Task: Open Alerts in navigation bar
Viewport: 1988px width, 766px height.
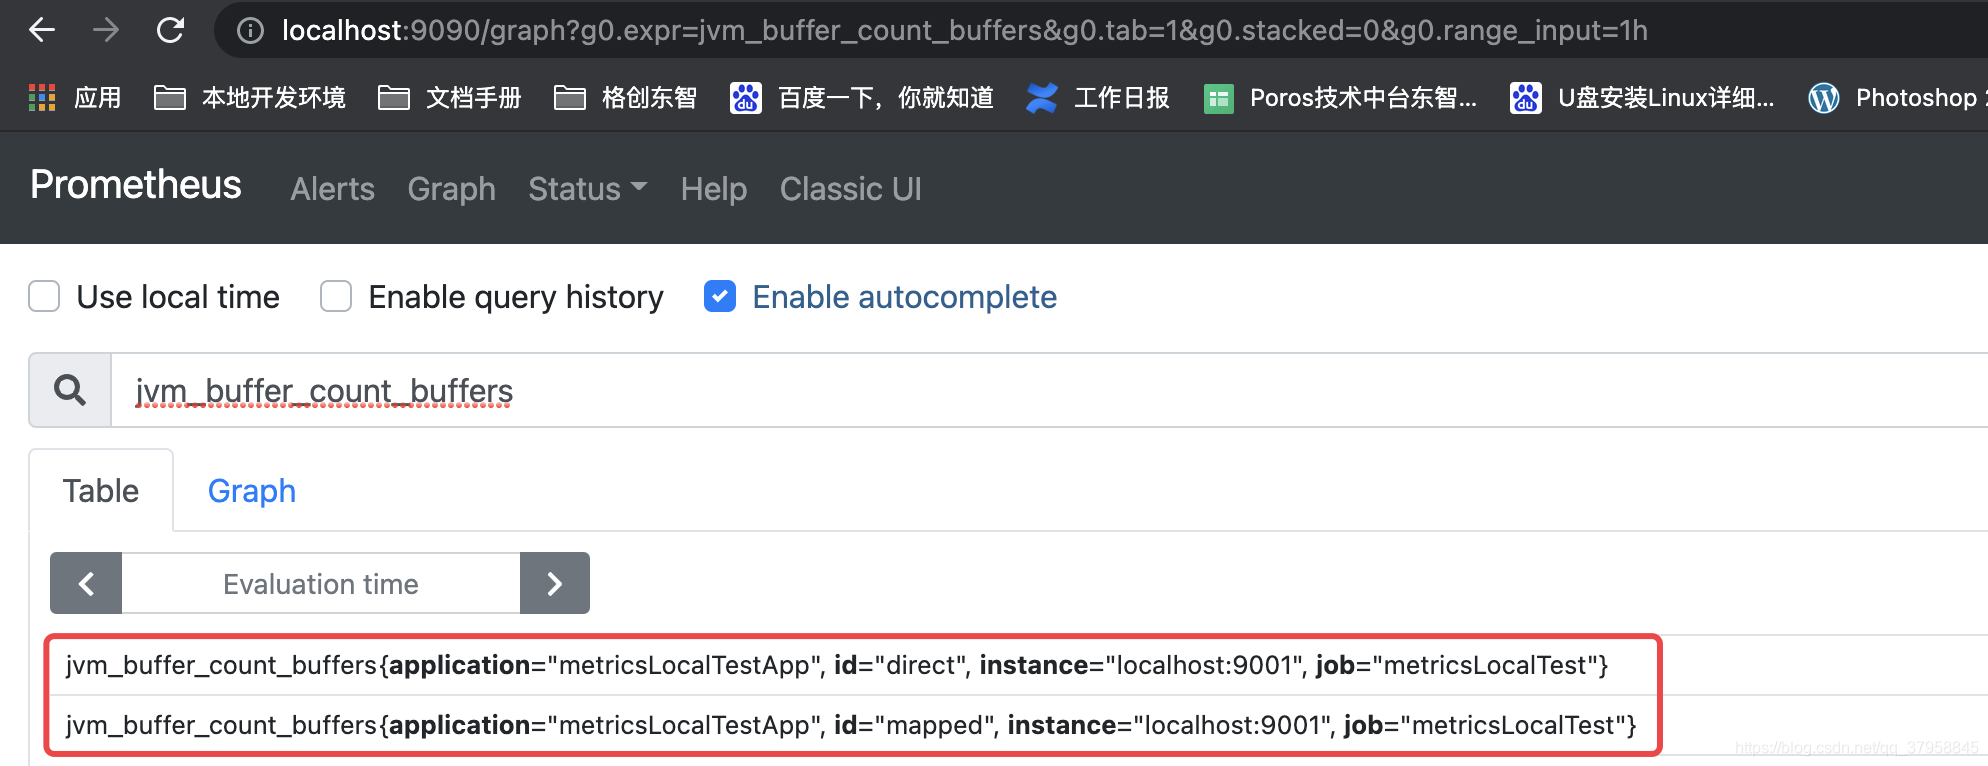Action: (333, 189)
